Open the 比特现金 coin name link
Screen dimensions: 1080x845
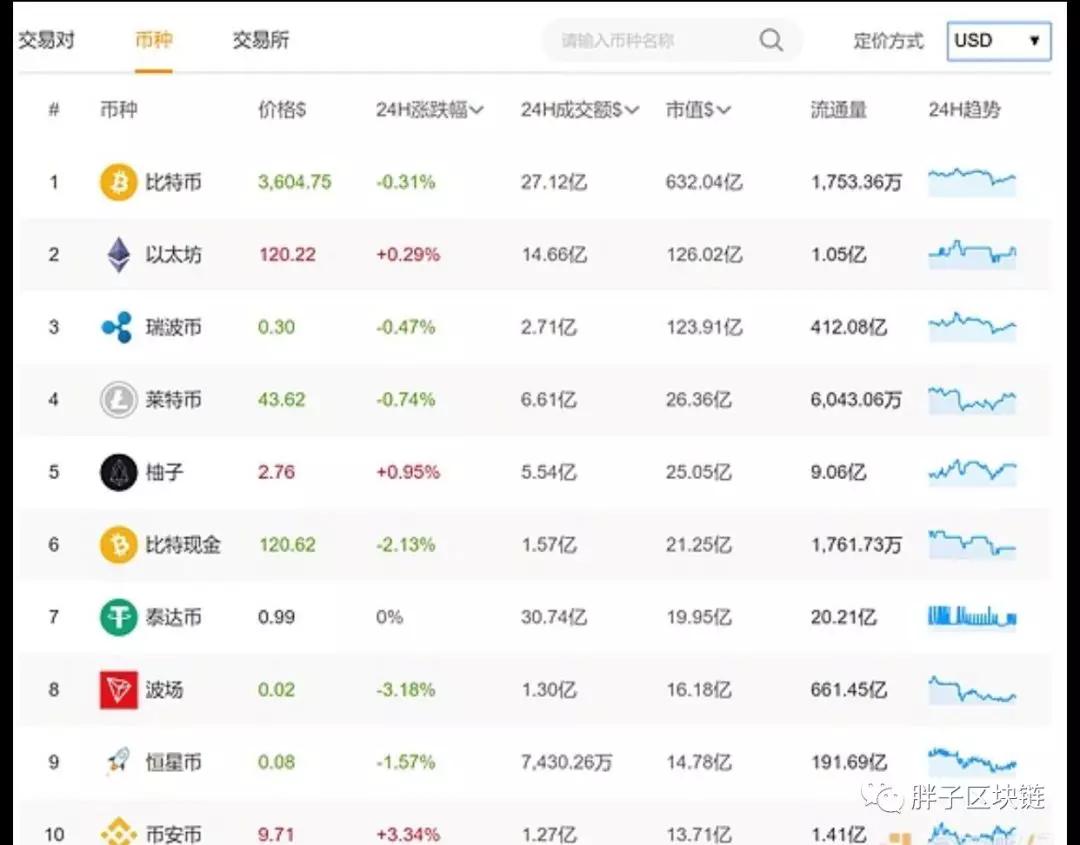(183, 545)
